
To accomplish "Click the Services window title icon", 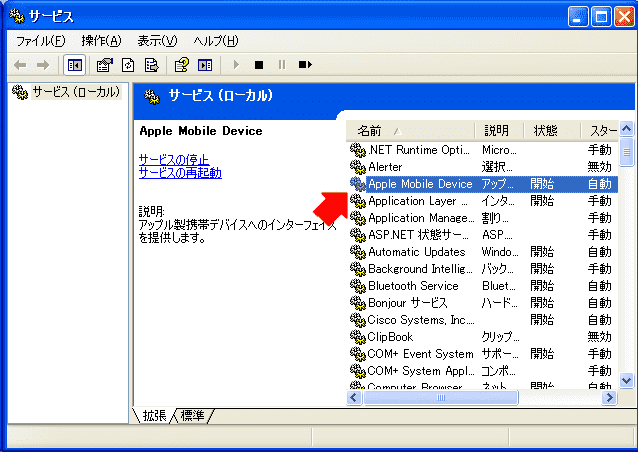I will point(17,16).
